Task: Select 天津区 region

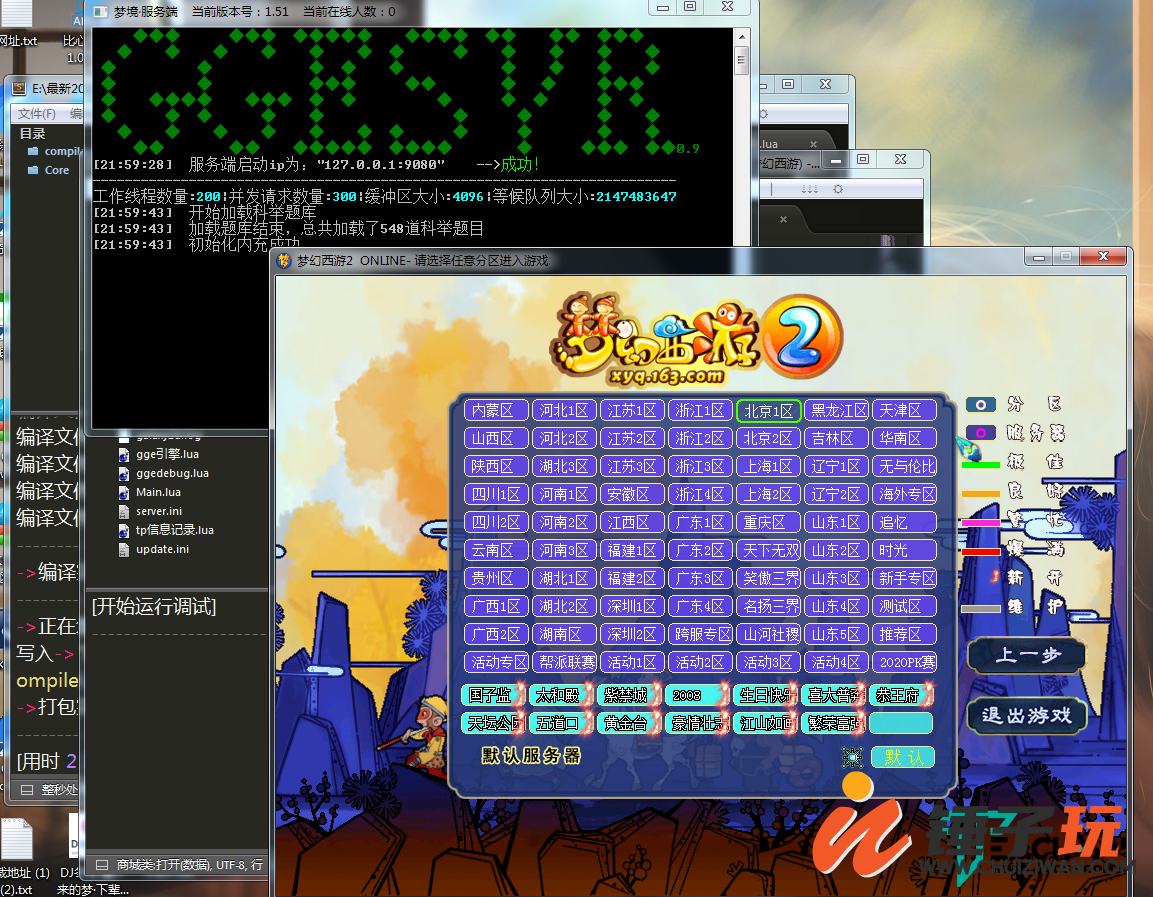Action: 904,410
